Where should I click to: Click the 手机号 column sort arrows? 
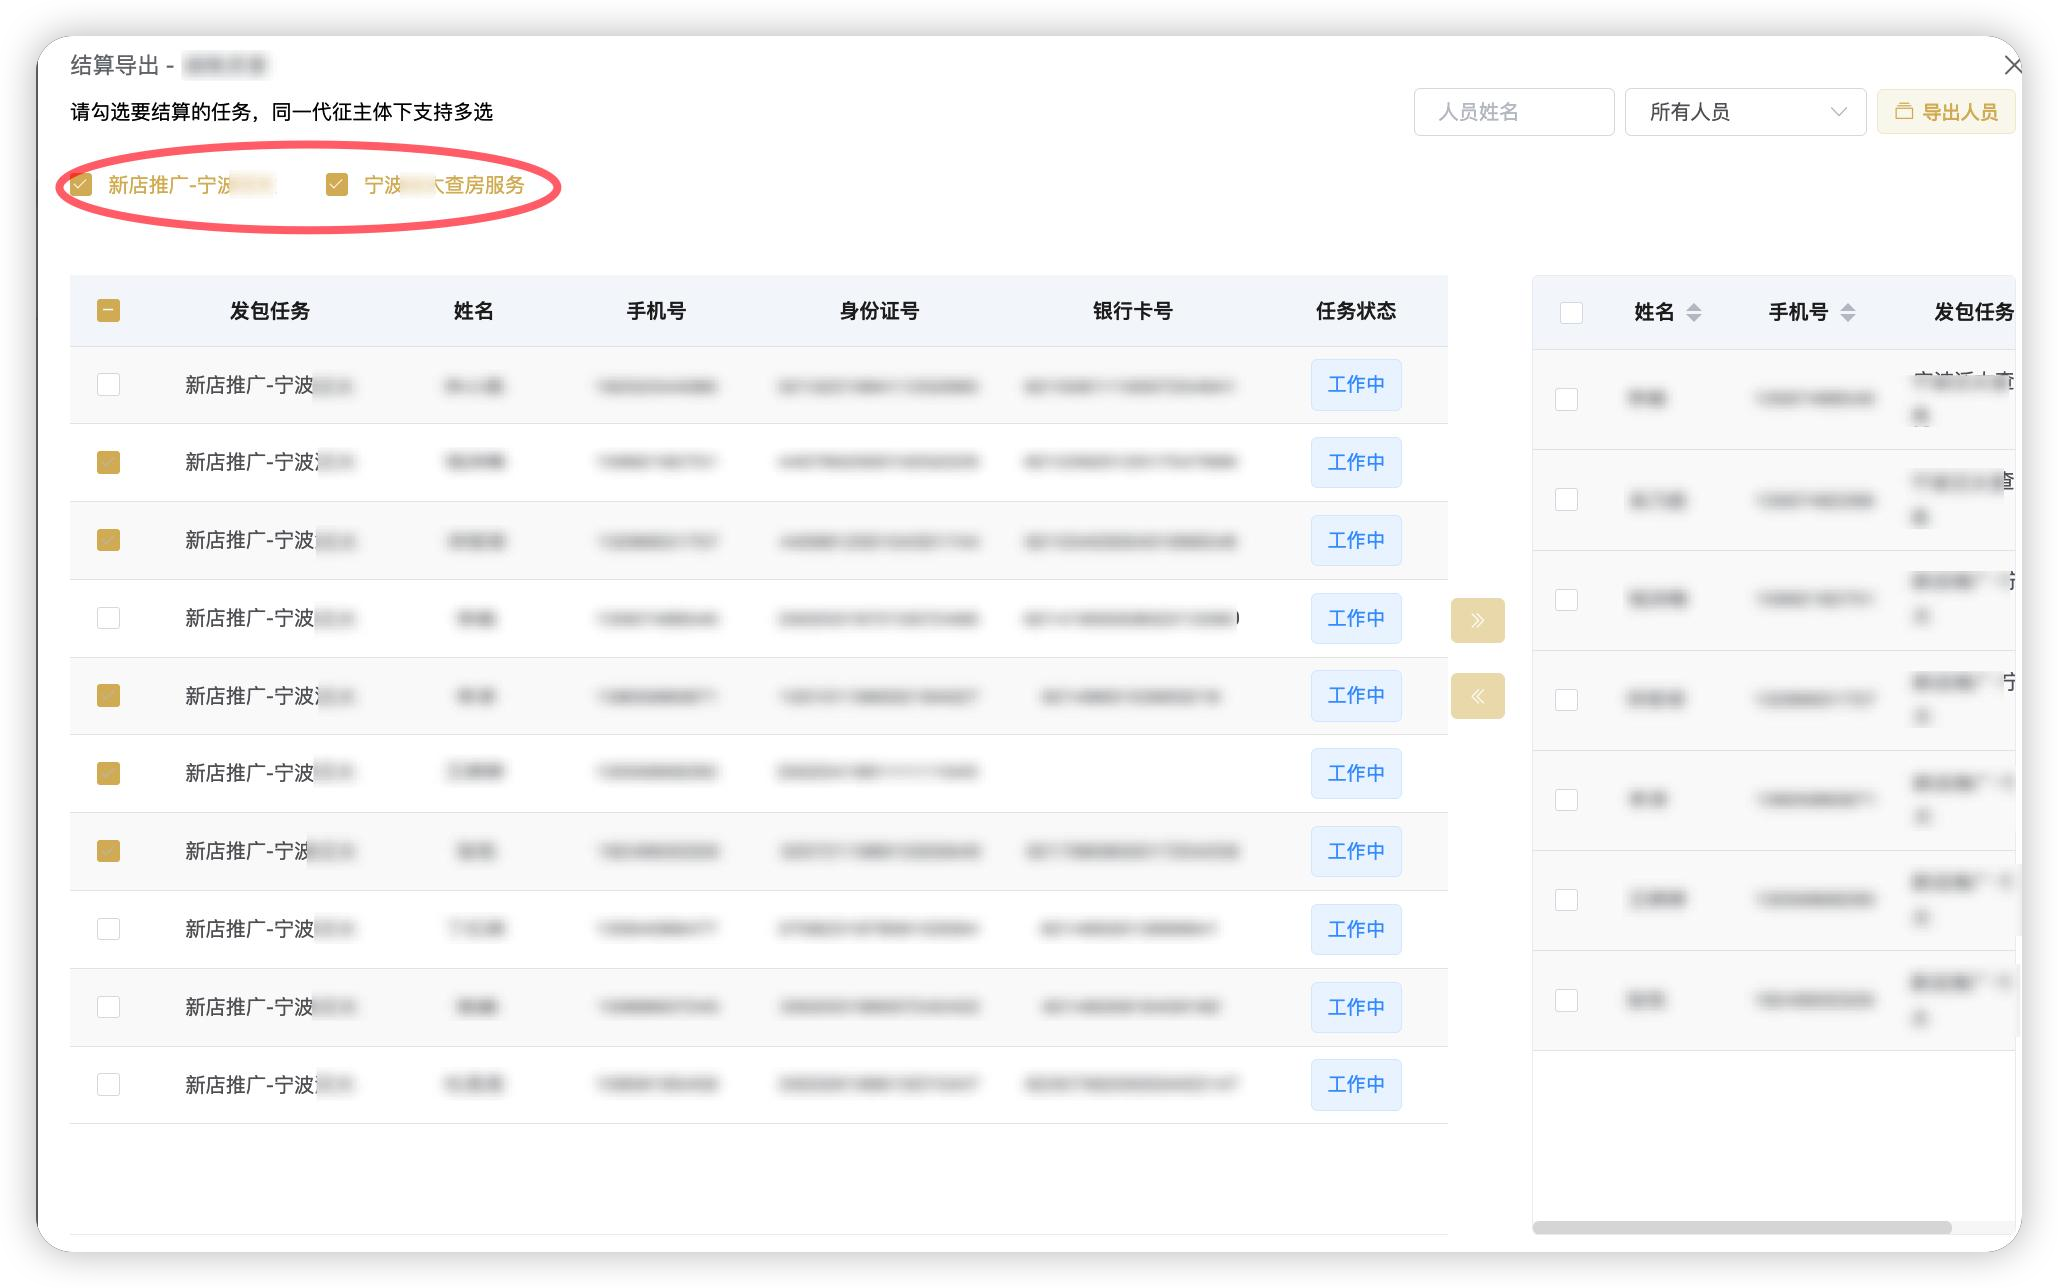point(1847,312)
